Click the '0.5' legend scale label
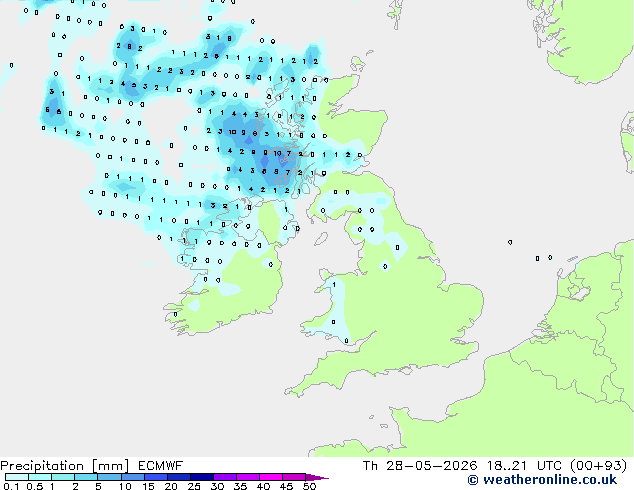 point(35,486)
